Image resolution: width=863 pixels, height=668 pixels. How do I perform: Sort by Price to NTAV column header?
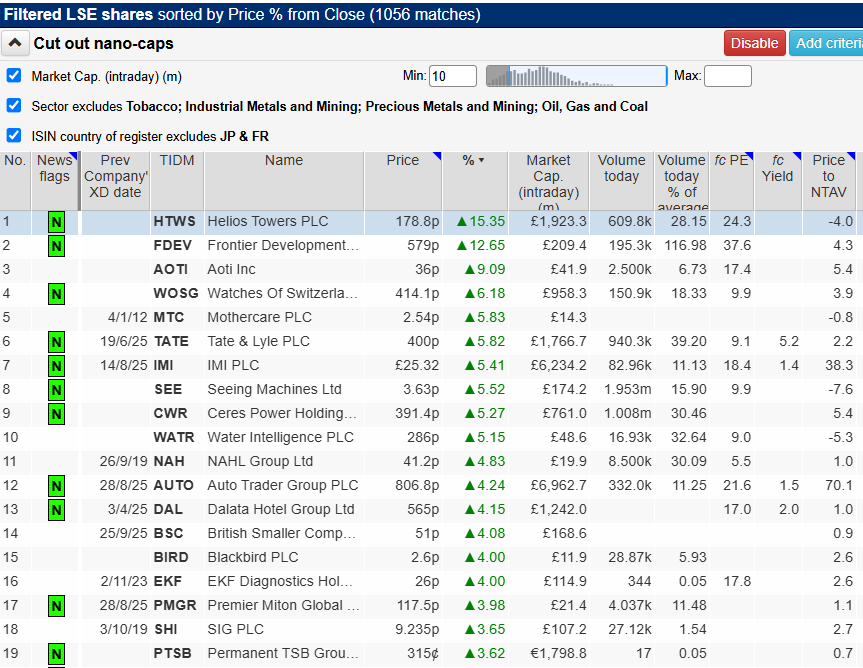point(828,180)
